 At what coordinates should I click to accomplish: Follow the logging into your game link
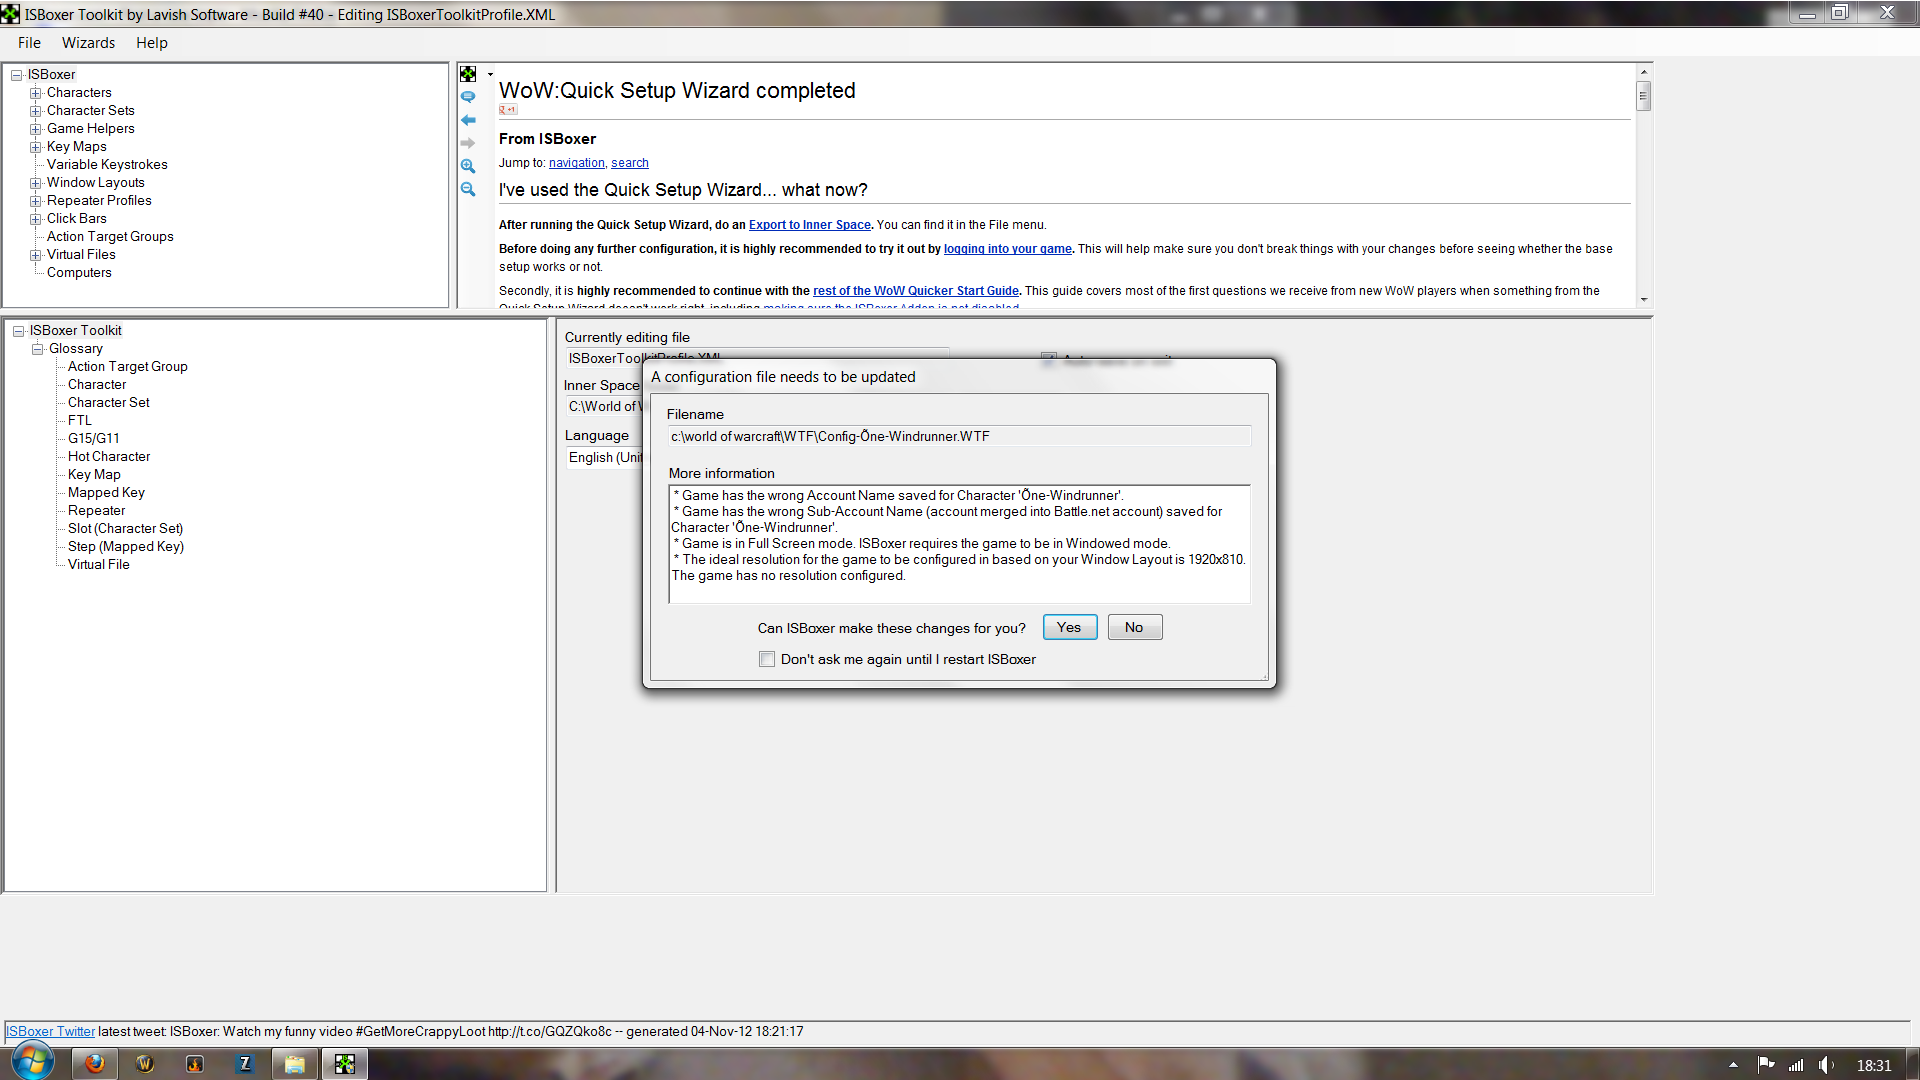pos(1008,249)
